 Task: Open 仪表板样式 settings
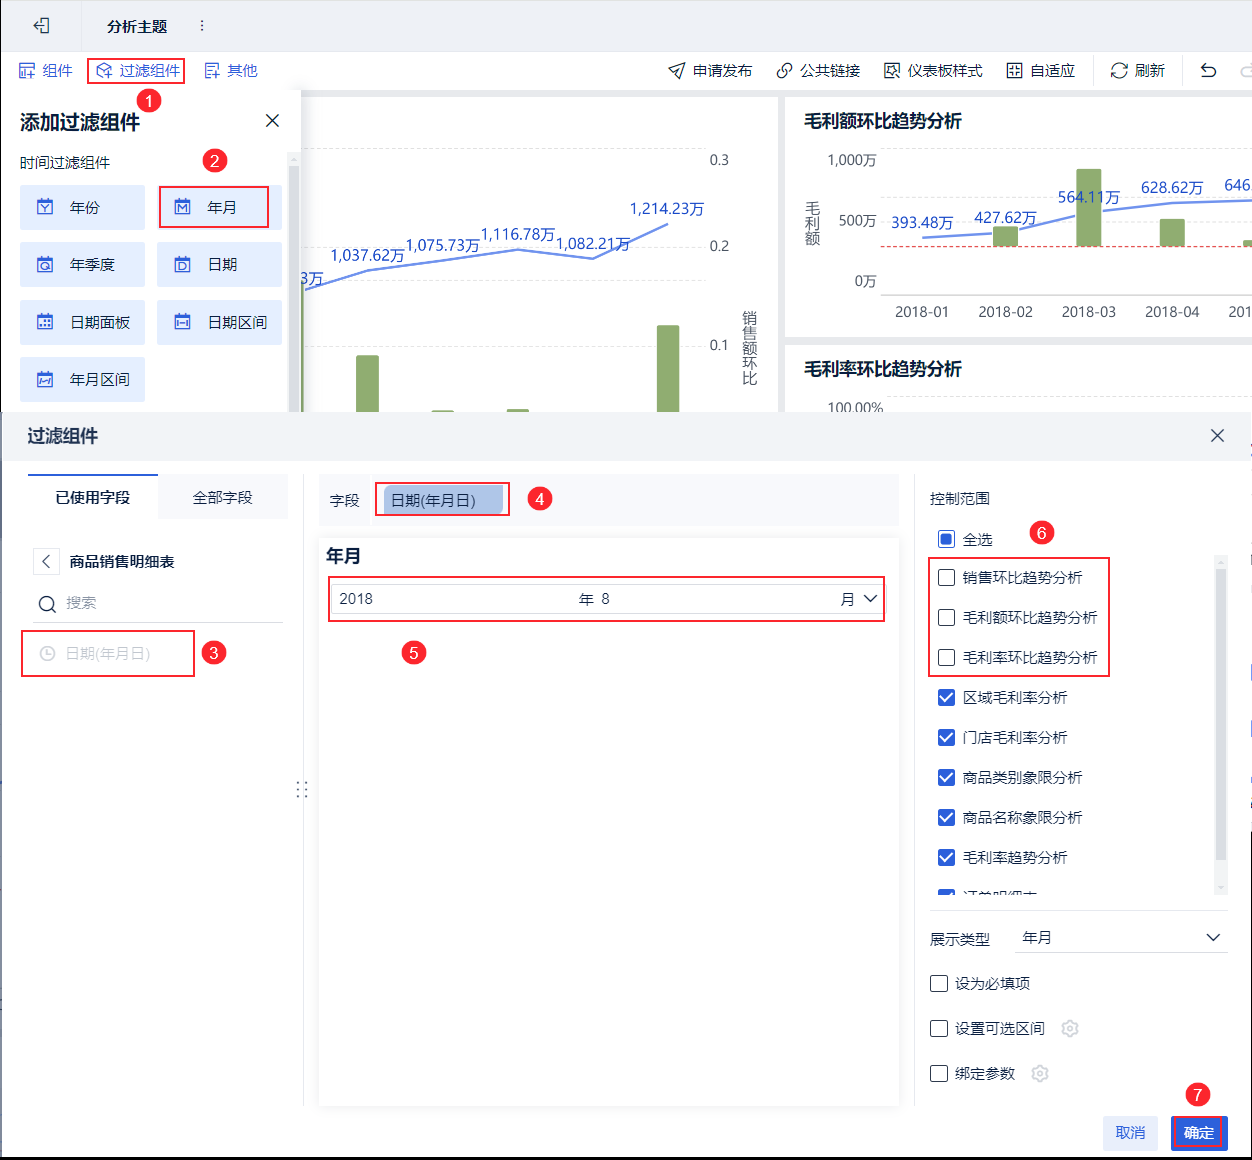coord(933,71)
